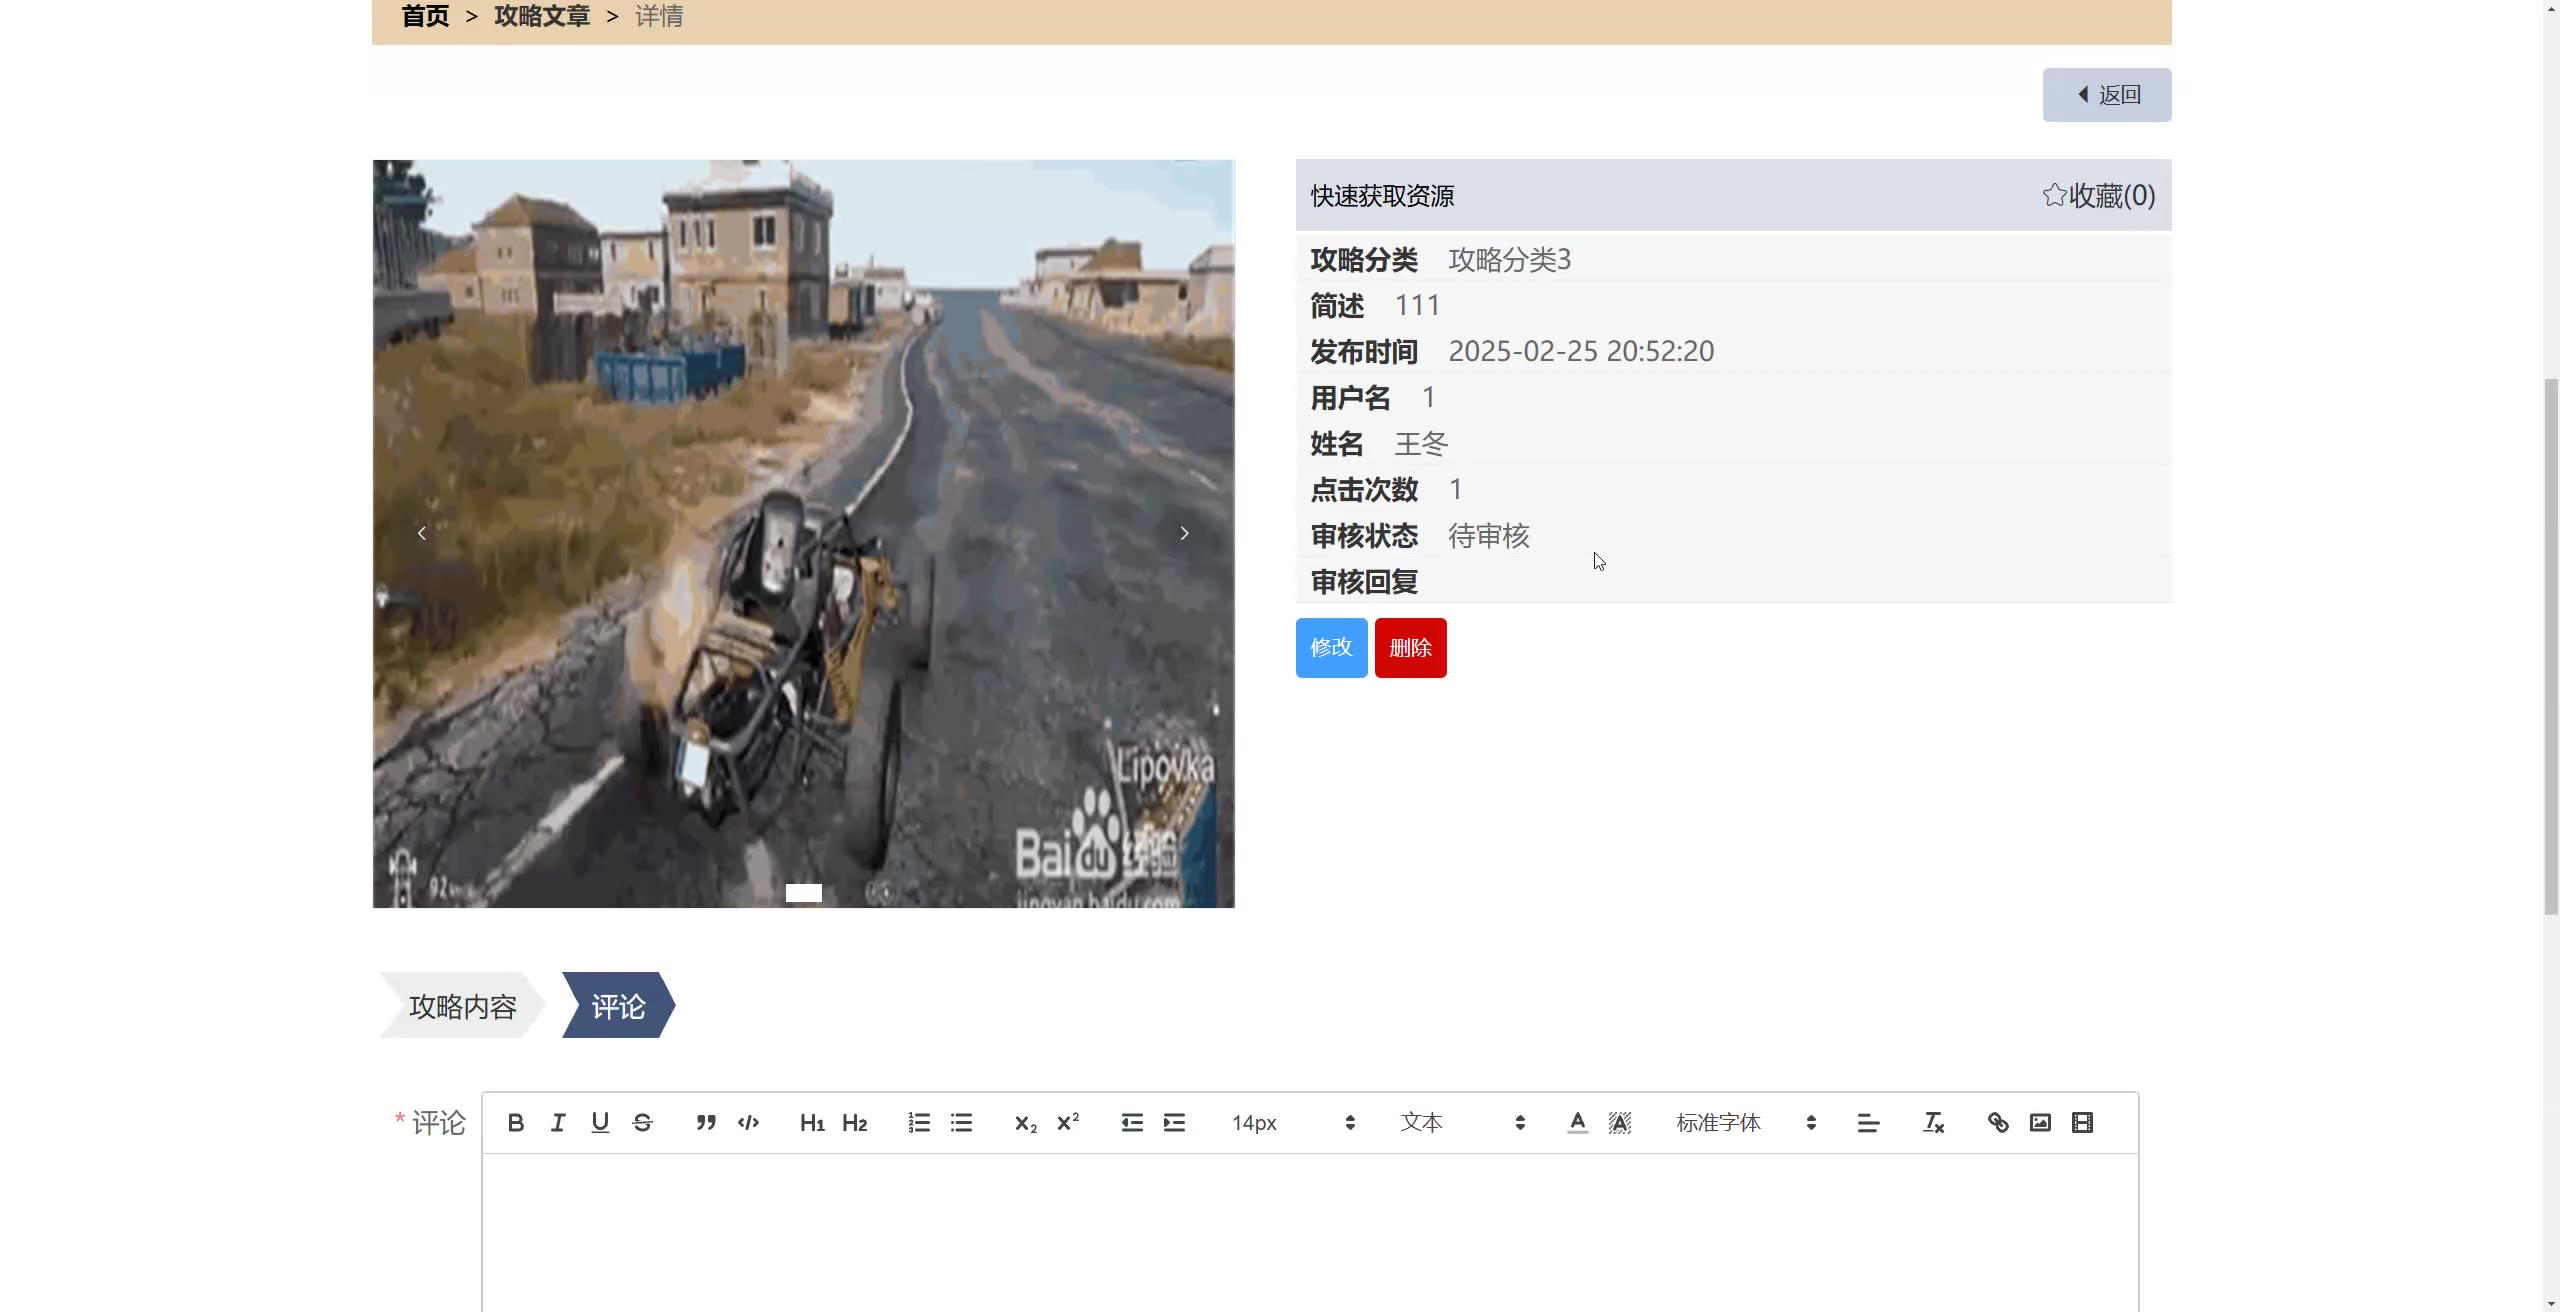The height and width of the screenshot is (1312, 2560).
Task: Apply Heading 1 style
Action: click(x=812, y=1123)
